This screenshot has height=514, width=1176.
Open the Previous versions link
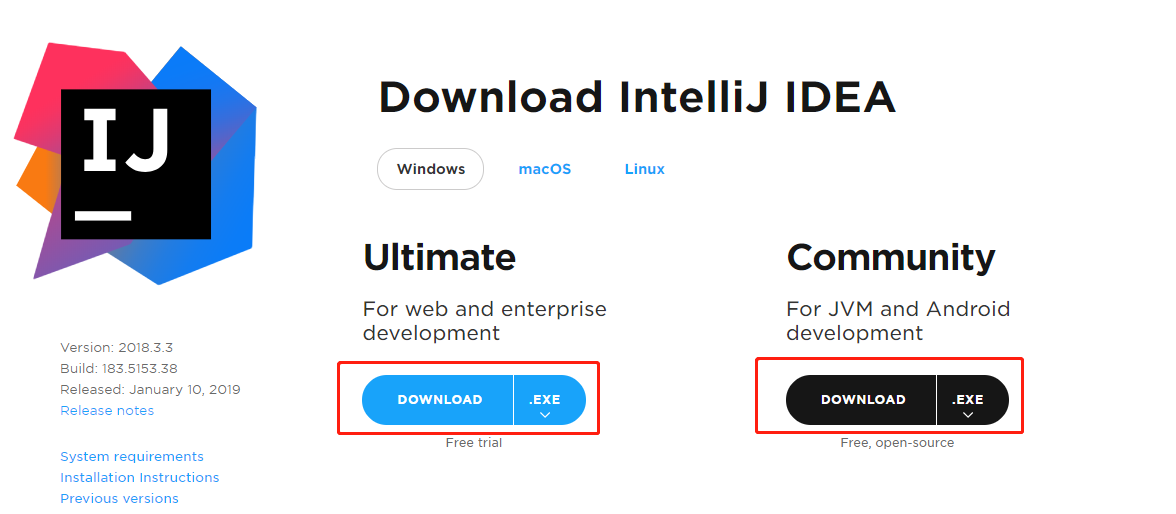click(119, 498)
